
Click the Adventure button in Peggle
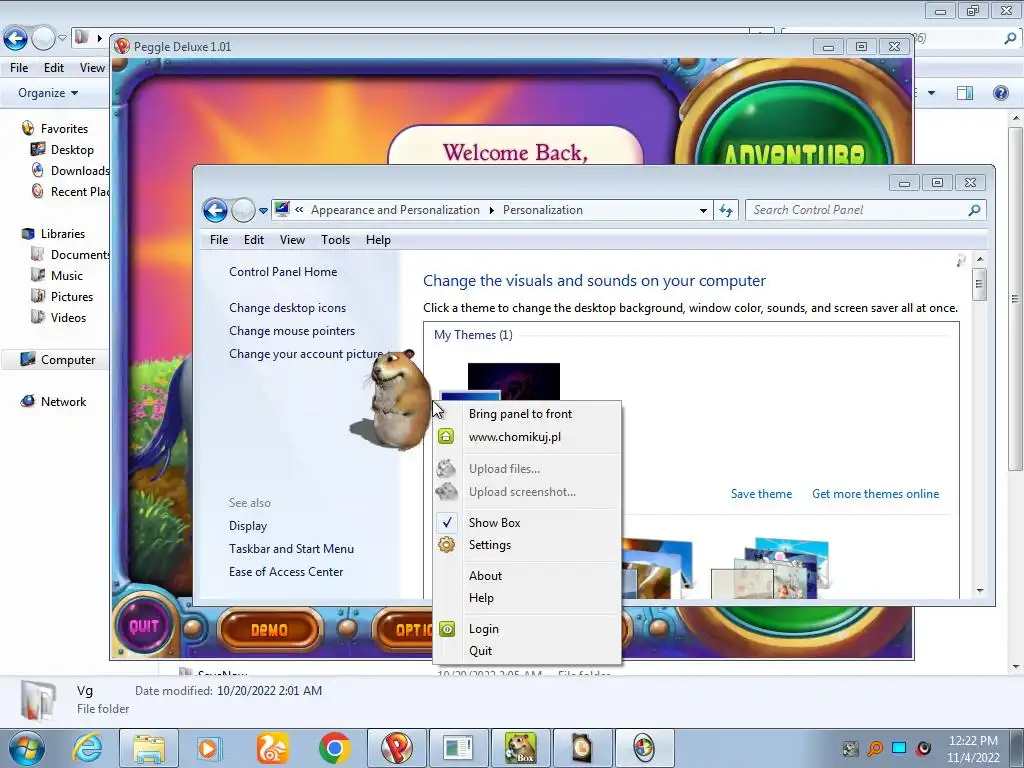click(793, 124)
